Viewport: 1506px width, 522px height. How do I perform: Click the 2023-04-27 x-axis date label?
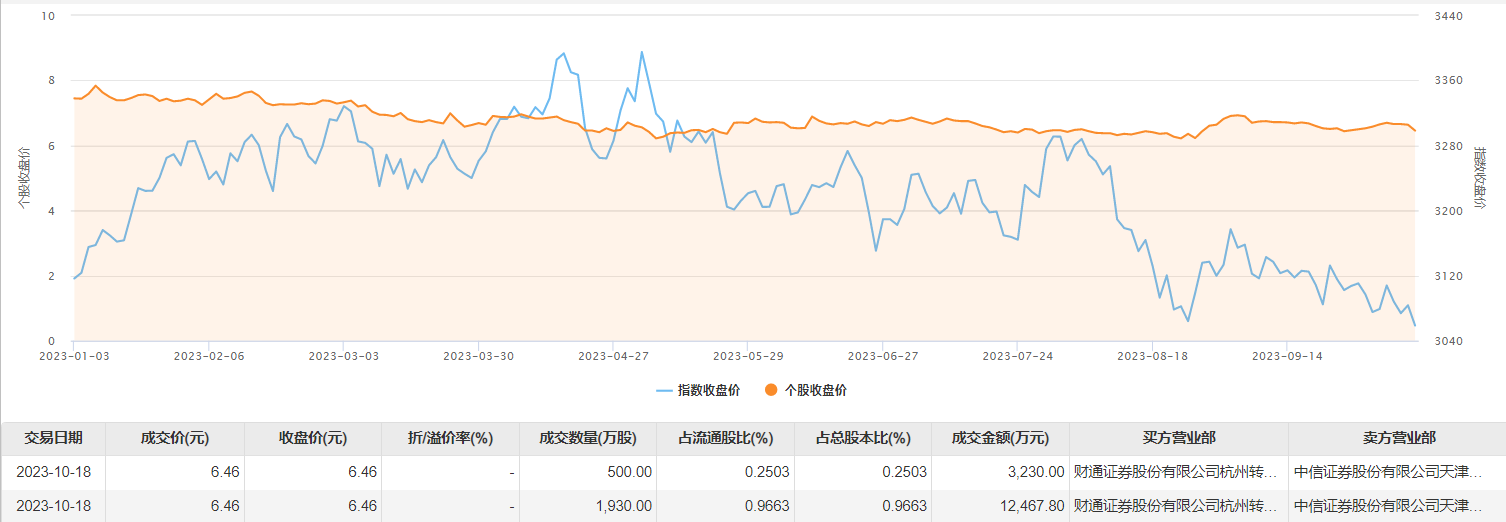pyautogui.click(x=612, y=355)
